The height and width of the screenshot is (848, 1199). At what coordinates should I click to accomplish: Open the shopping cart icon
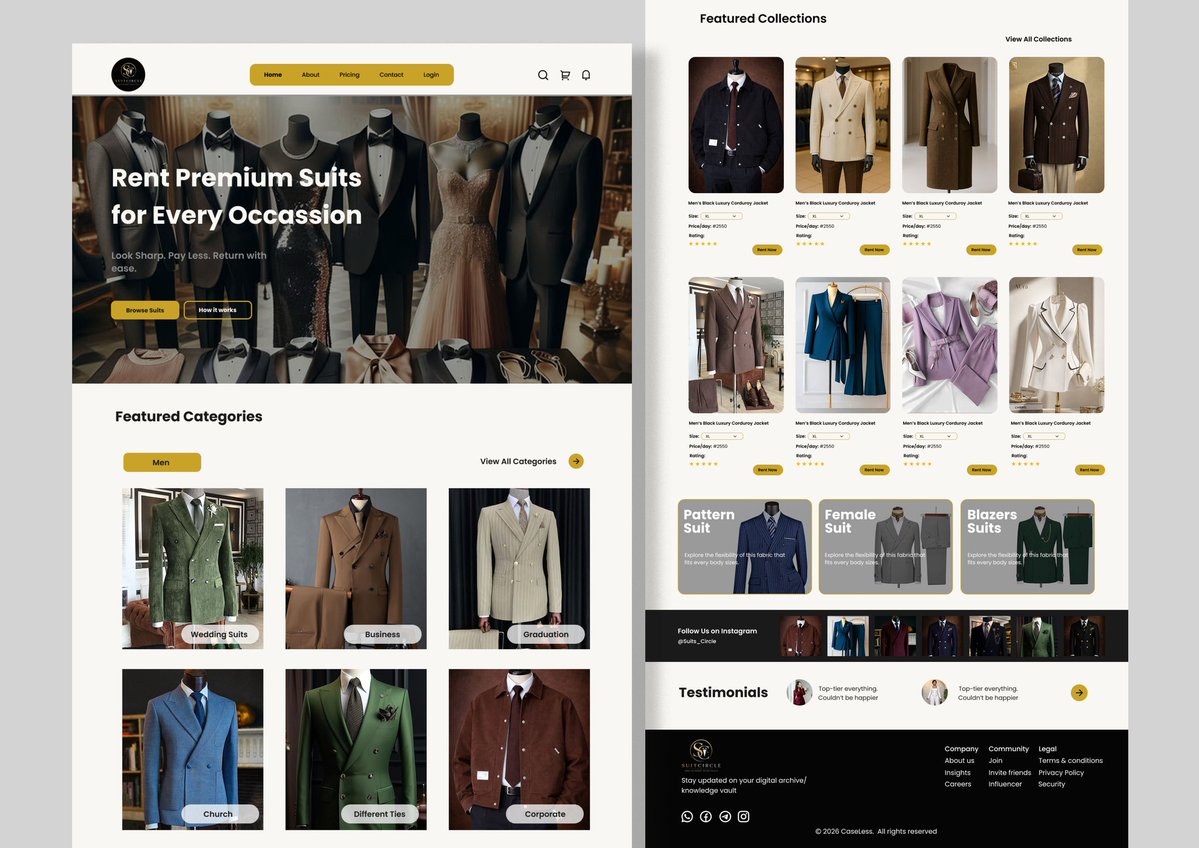coord(565,75)
